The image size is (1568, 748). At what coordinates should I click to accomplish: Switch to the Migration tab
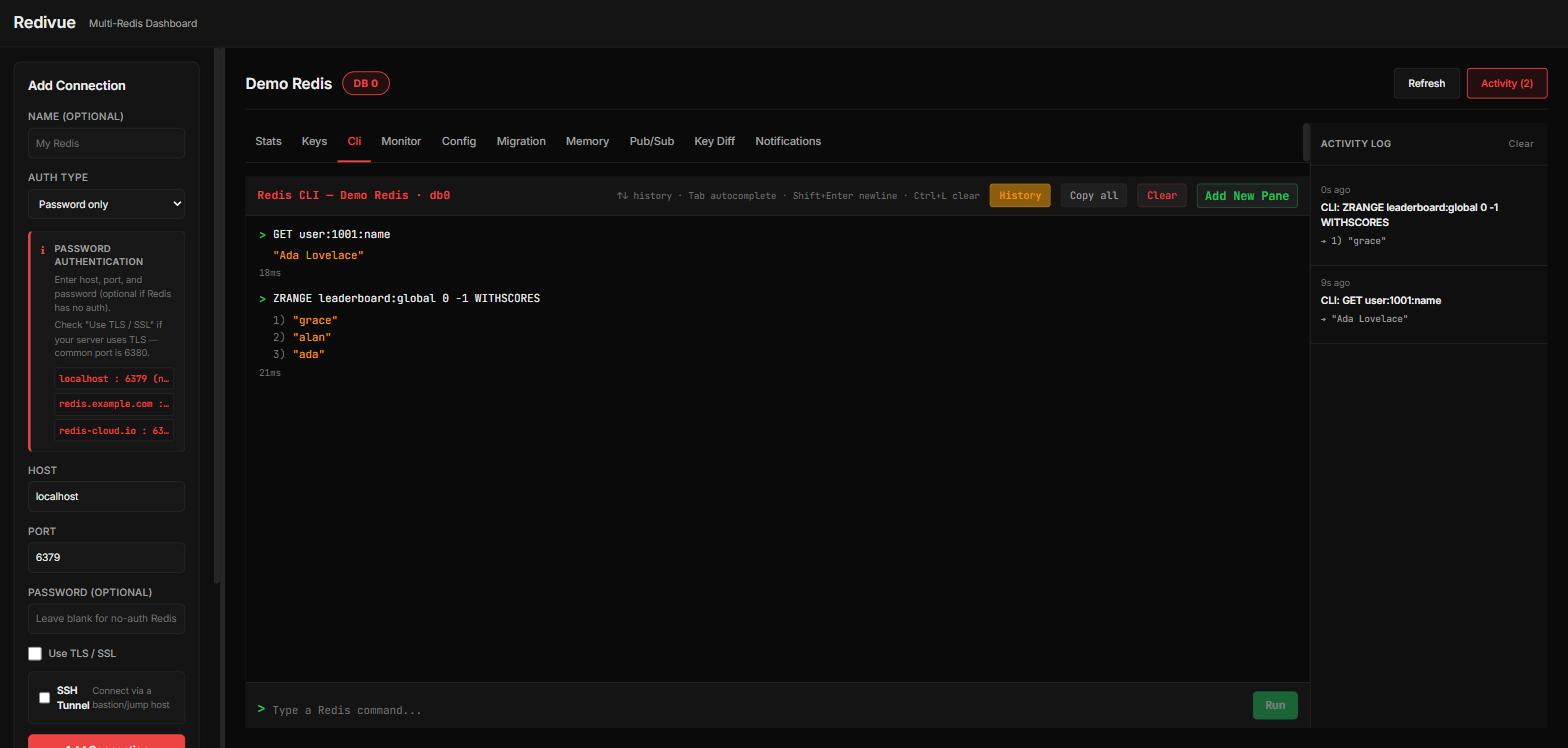click(x=521, y=141)
